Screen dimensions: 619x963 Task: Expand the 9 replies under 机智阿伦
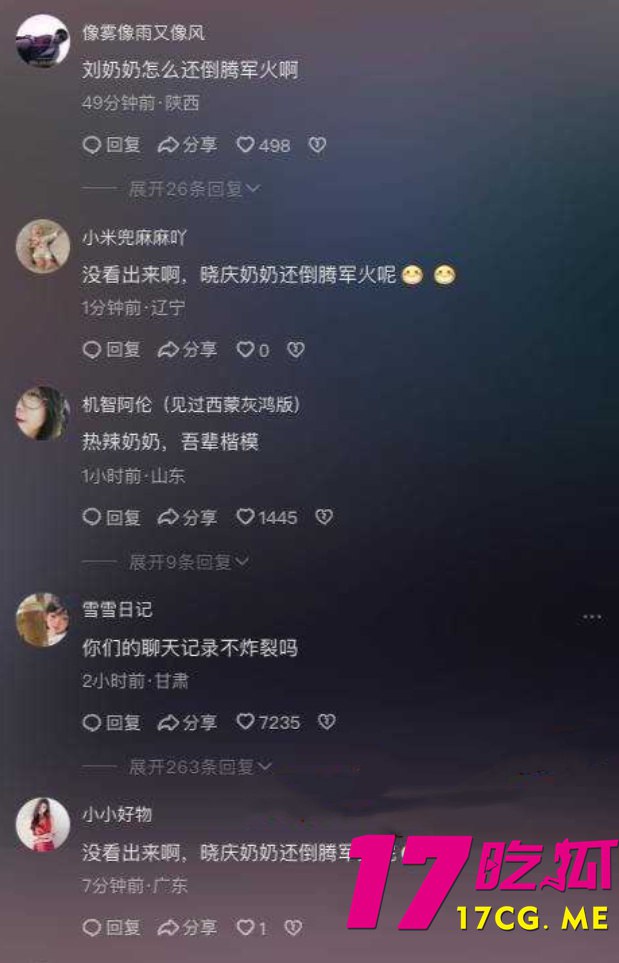[189, 561]
